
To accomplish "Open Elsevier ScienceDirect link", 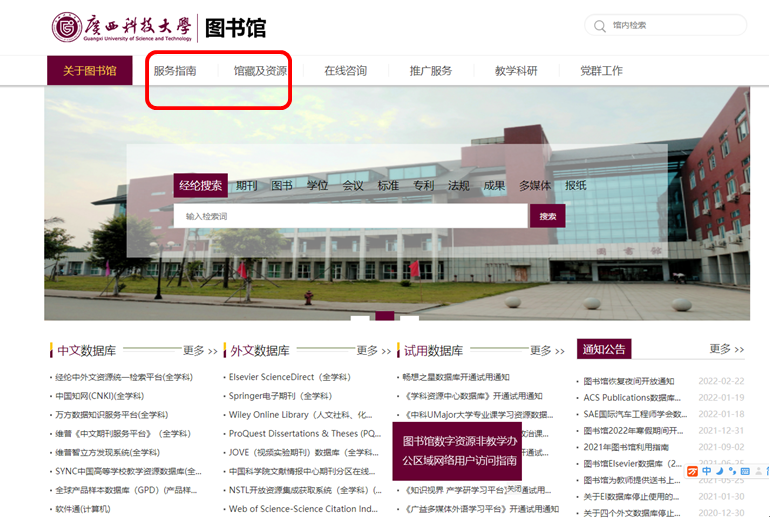I will (x=290, y=377).
